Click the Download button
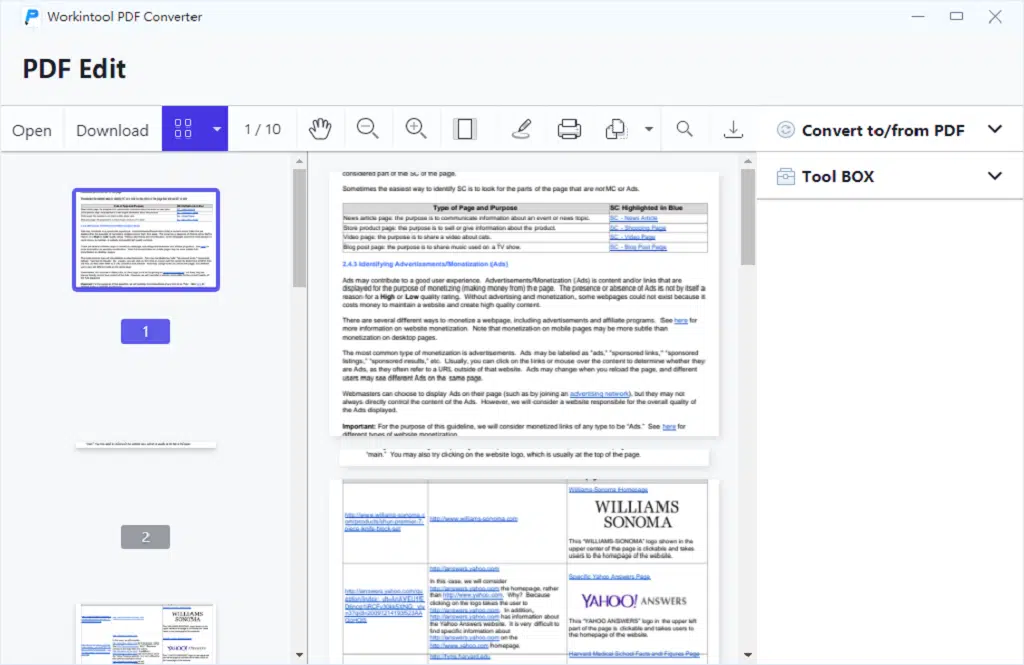This screenshot has width=1024, height=665. point(112,129)
